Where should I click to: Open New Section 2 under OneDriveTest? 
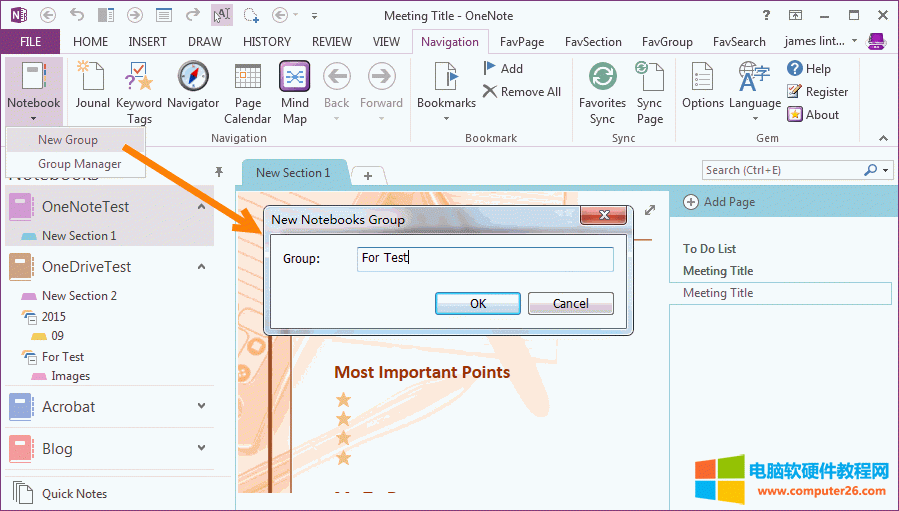tap(79, 296)
